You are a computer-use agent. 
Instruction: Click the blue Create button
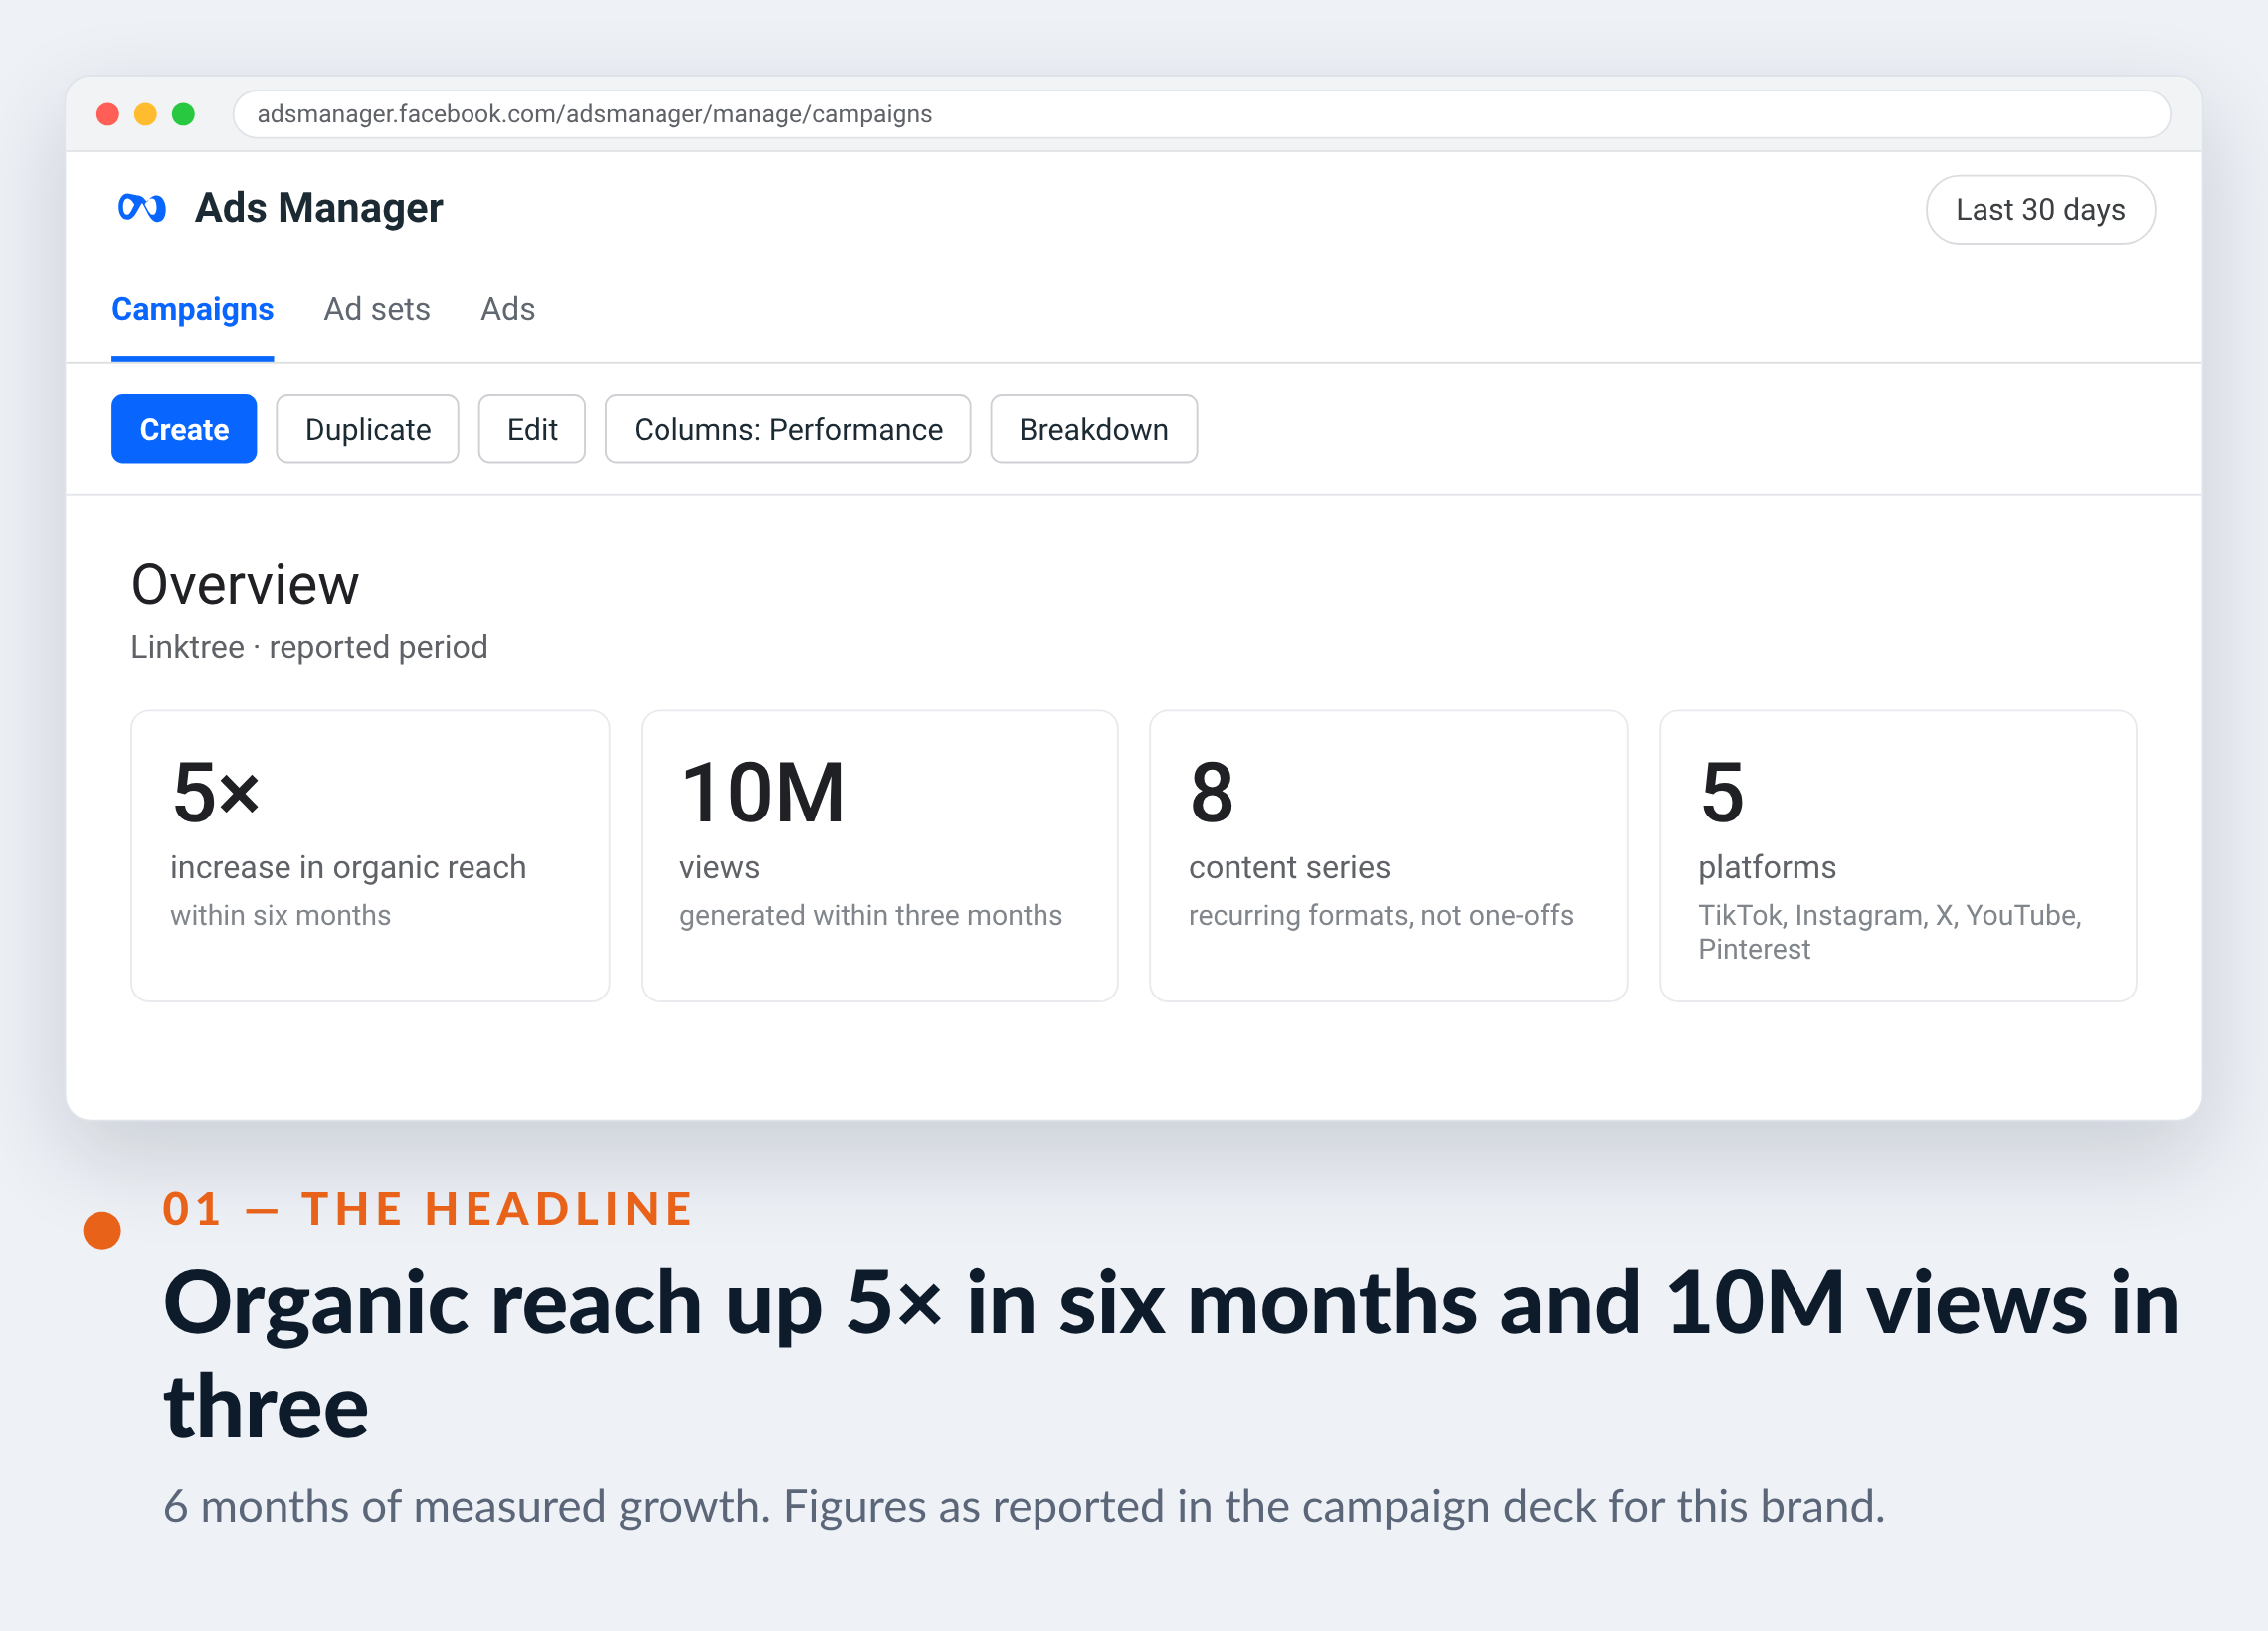(184, 429)
